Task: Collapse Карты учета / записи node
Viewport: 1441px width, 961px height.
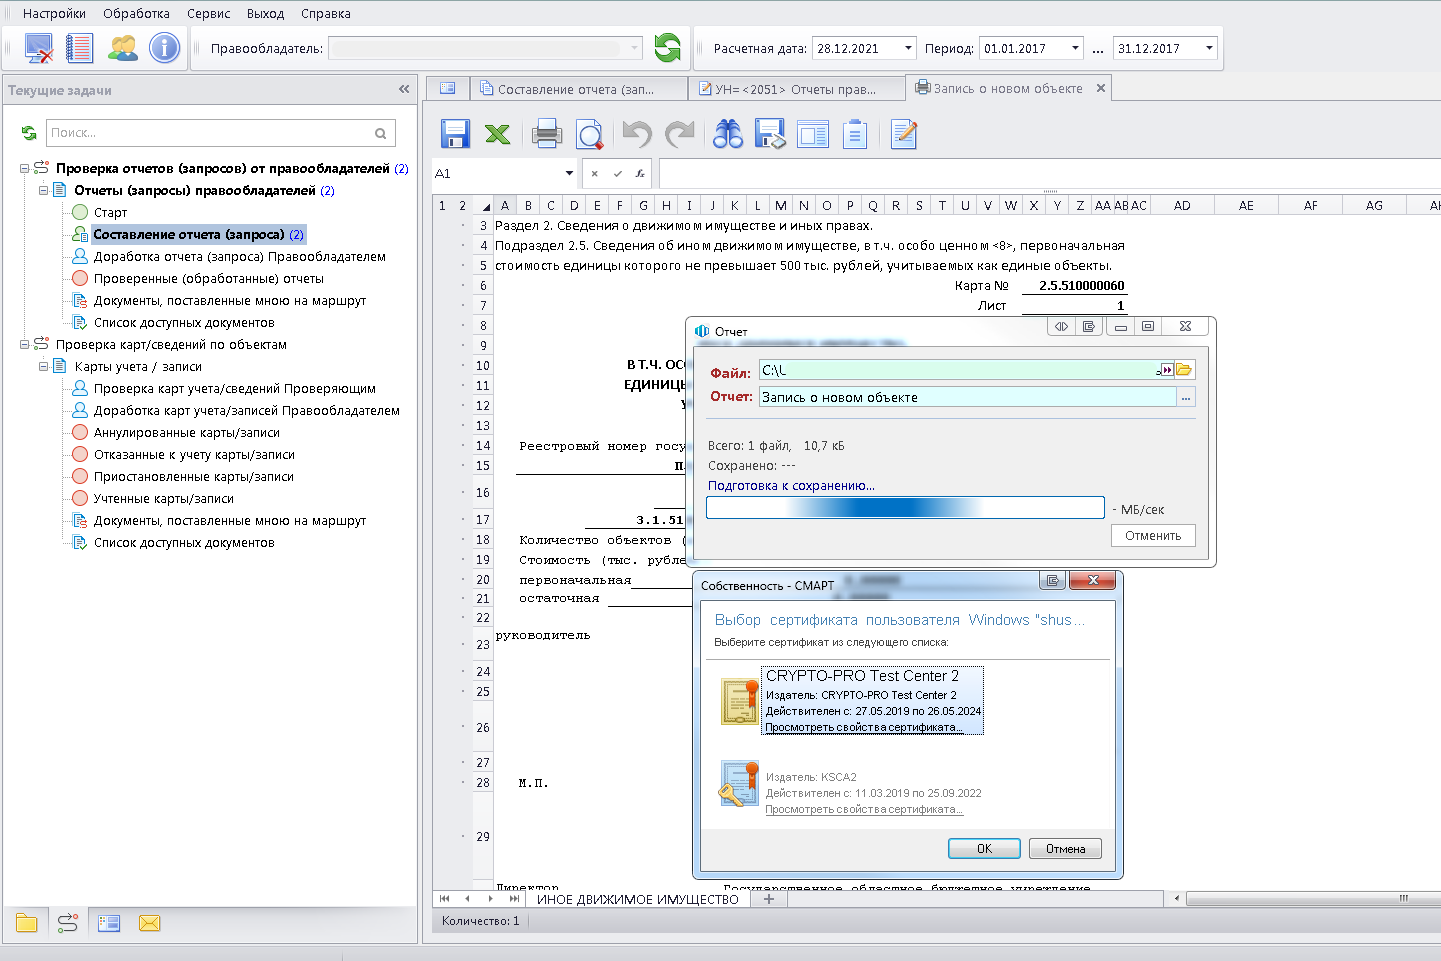Action: (x=44, y=366)
